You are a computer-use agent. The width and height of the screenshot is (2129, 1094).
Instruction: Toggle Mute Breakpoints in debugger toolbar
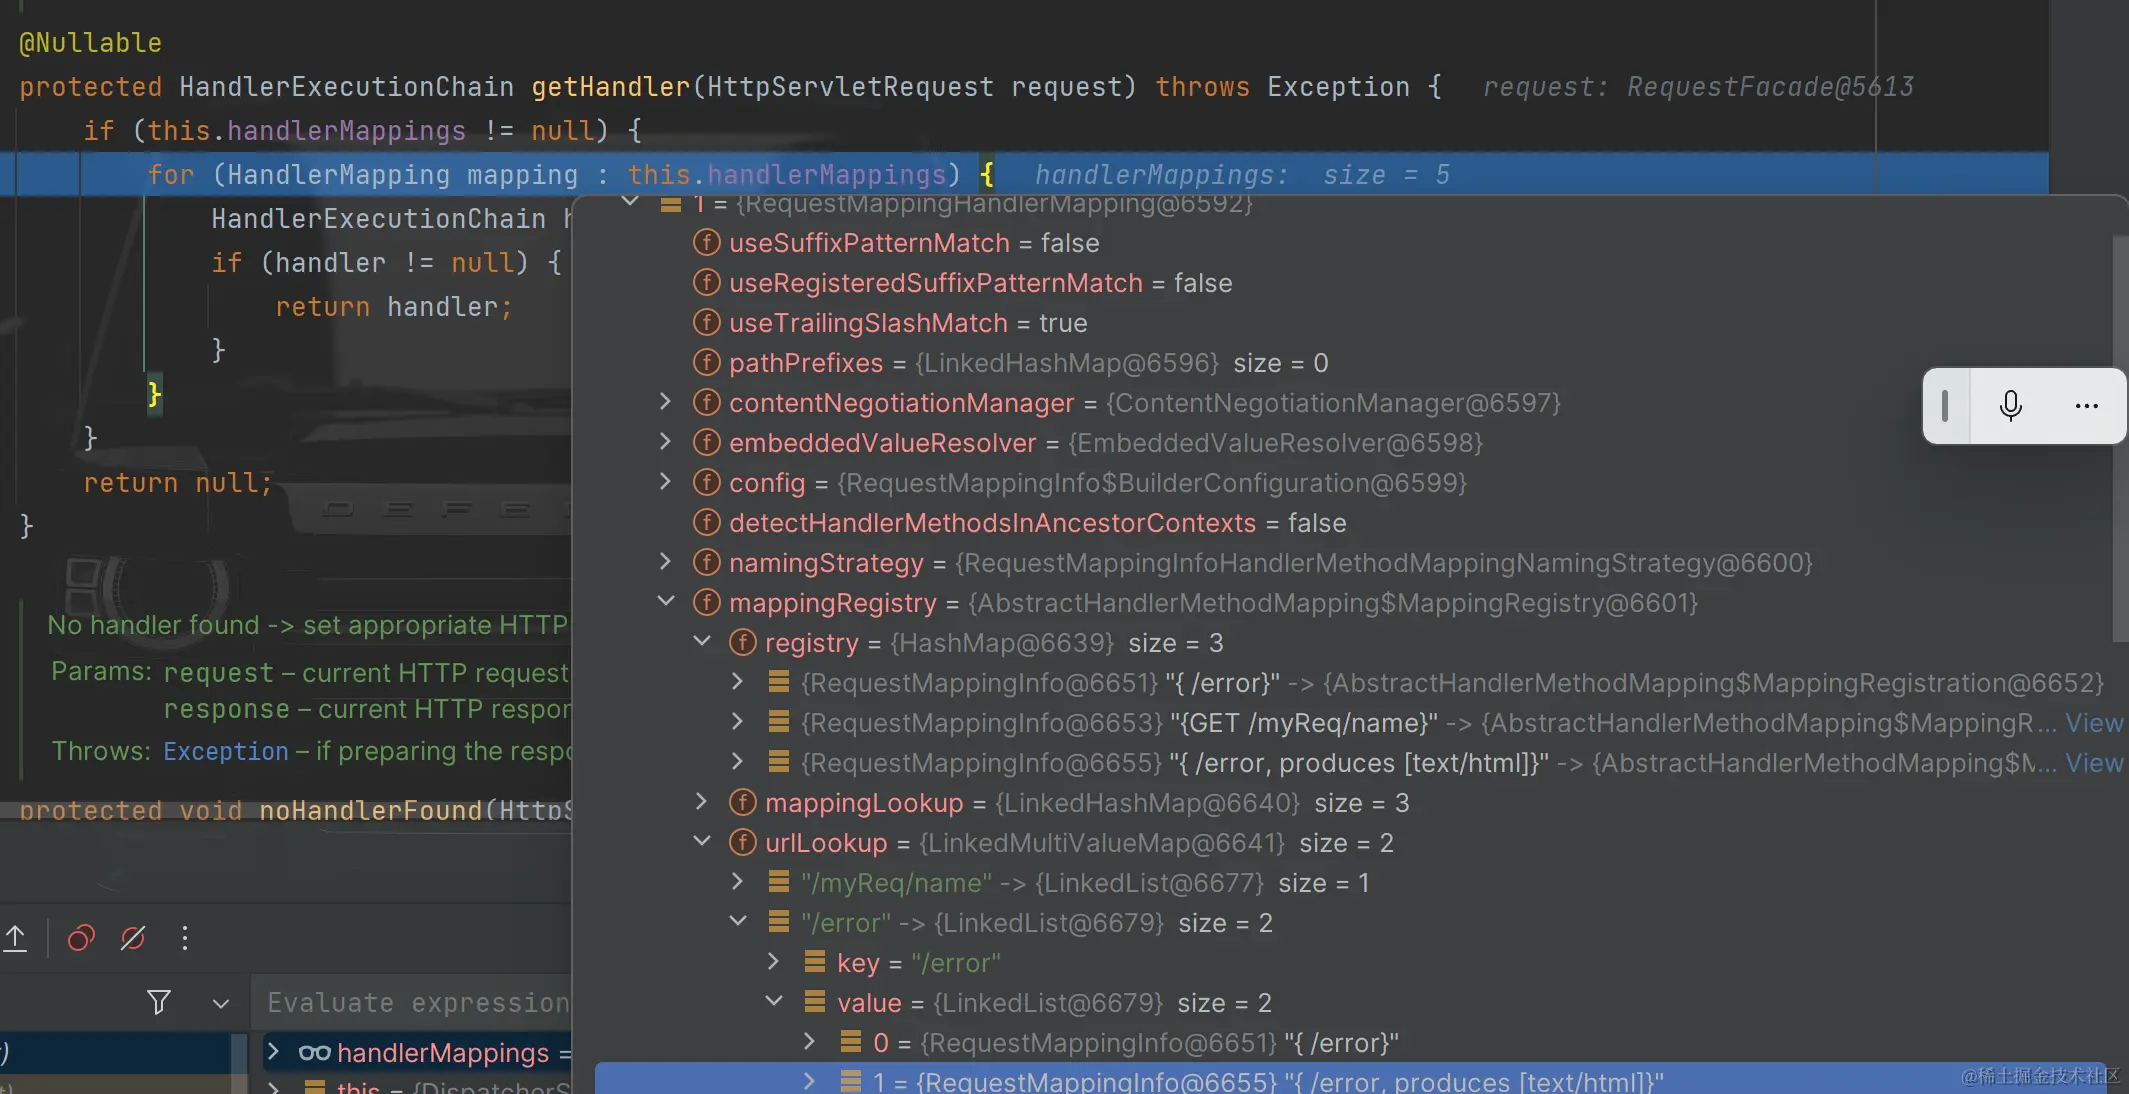tap(133, 938)
